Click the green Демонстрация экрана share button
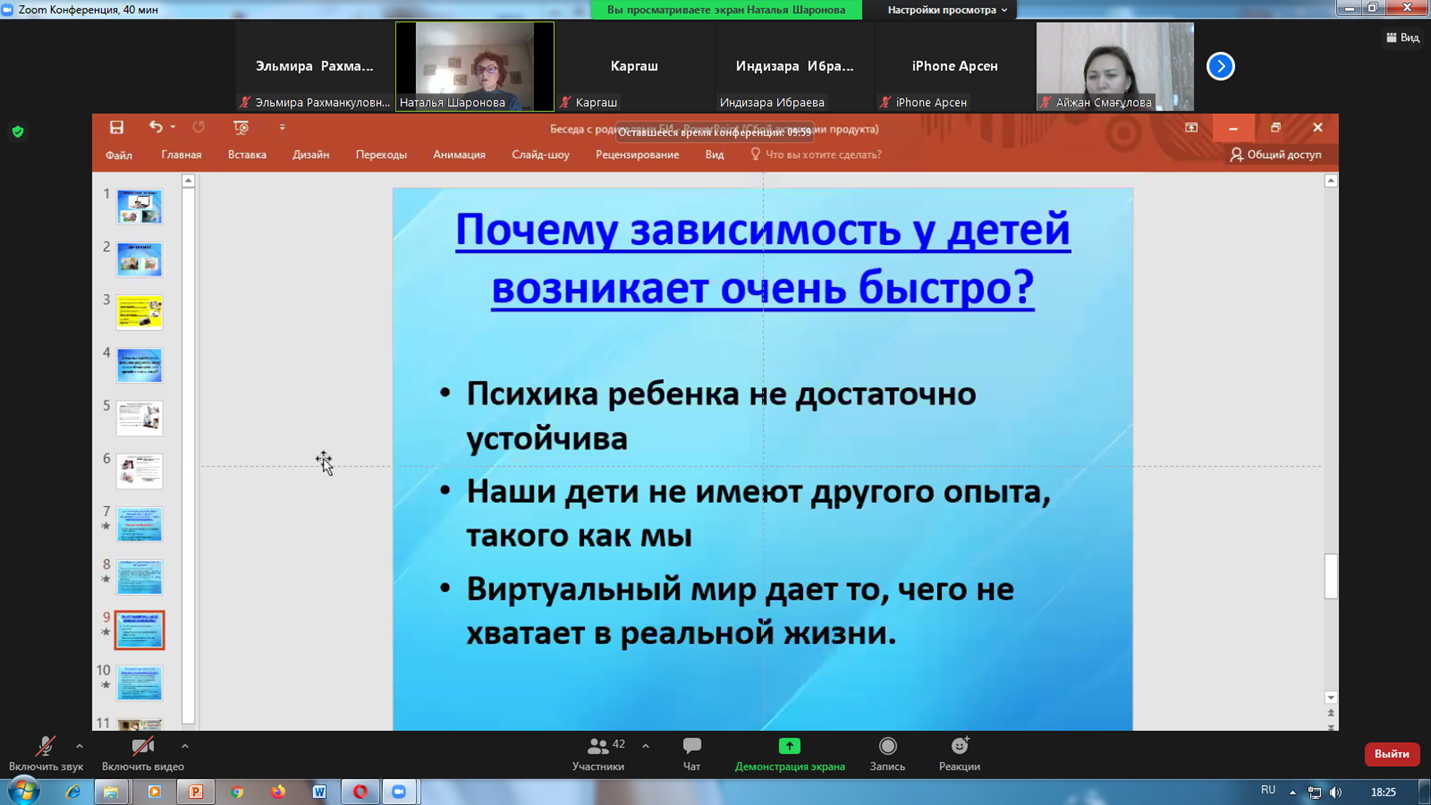 point(789,754)
